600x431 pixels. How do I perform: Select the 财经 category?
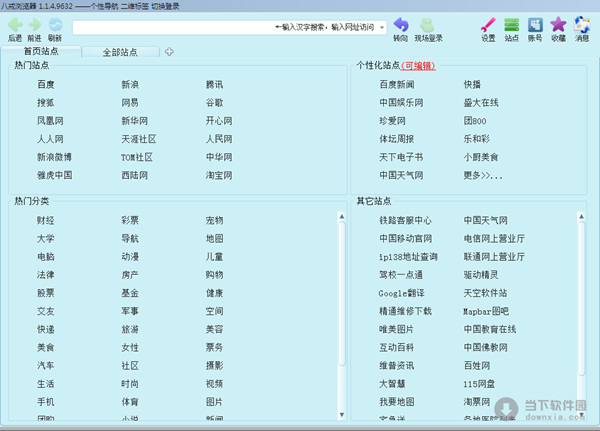pos(46,220)
